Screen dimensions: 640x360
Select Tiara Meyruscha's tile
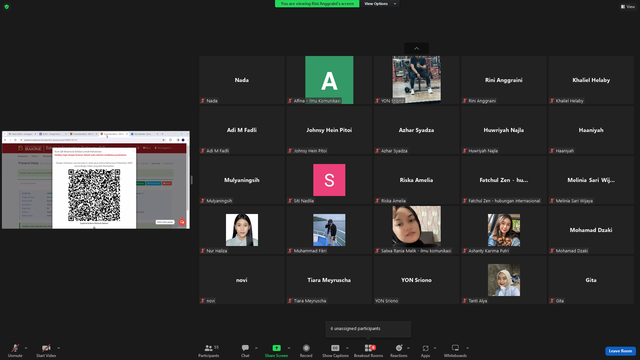pos(329,280)
